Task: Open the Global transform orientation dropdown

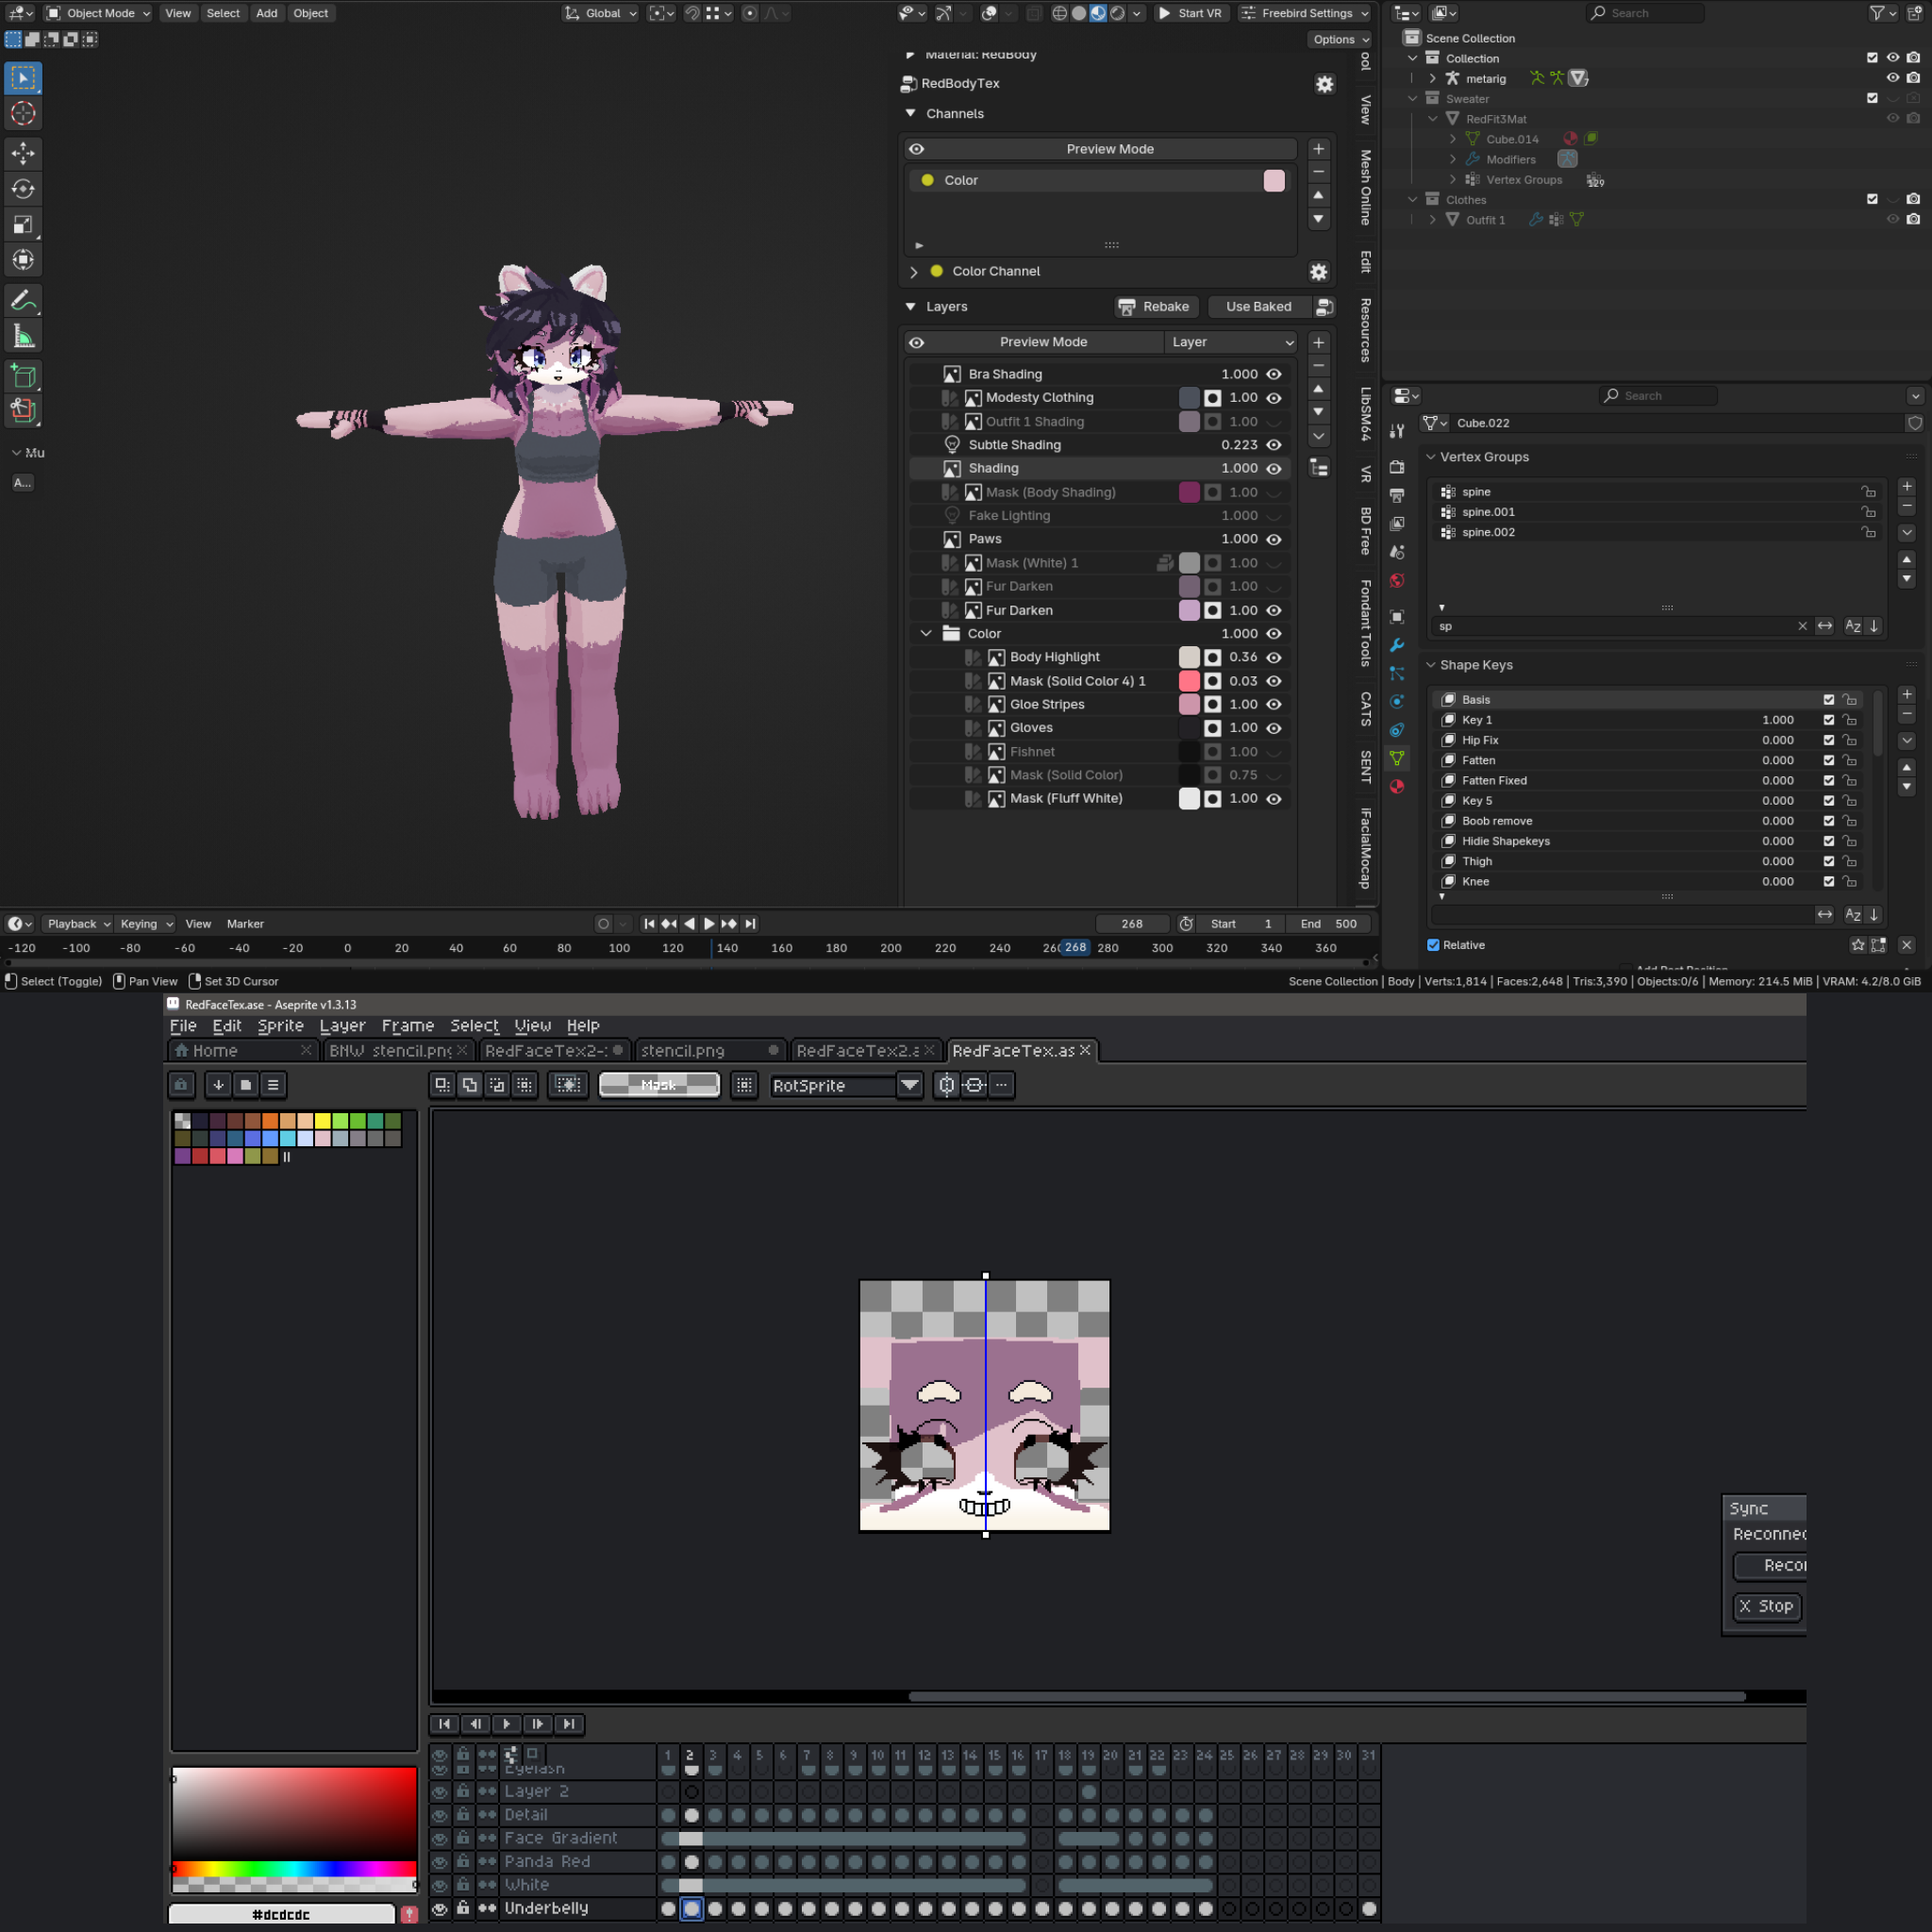Action: click(x=600, y=13)
